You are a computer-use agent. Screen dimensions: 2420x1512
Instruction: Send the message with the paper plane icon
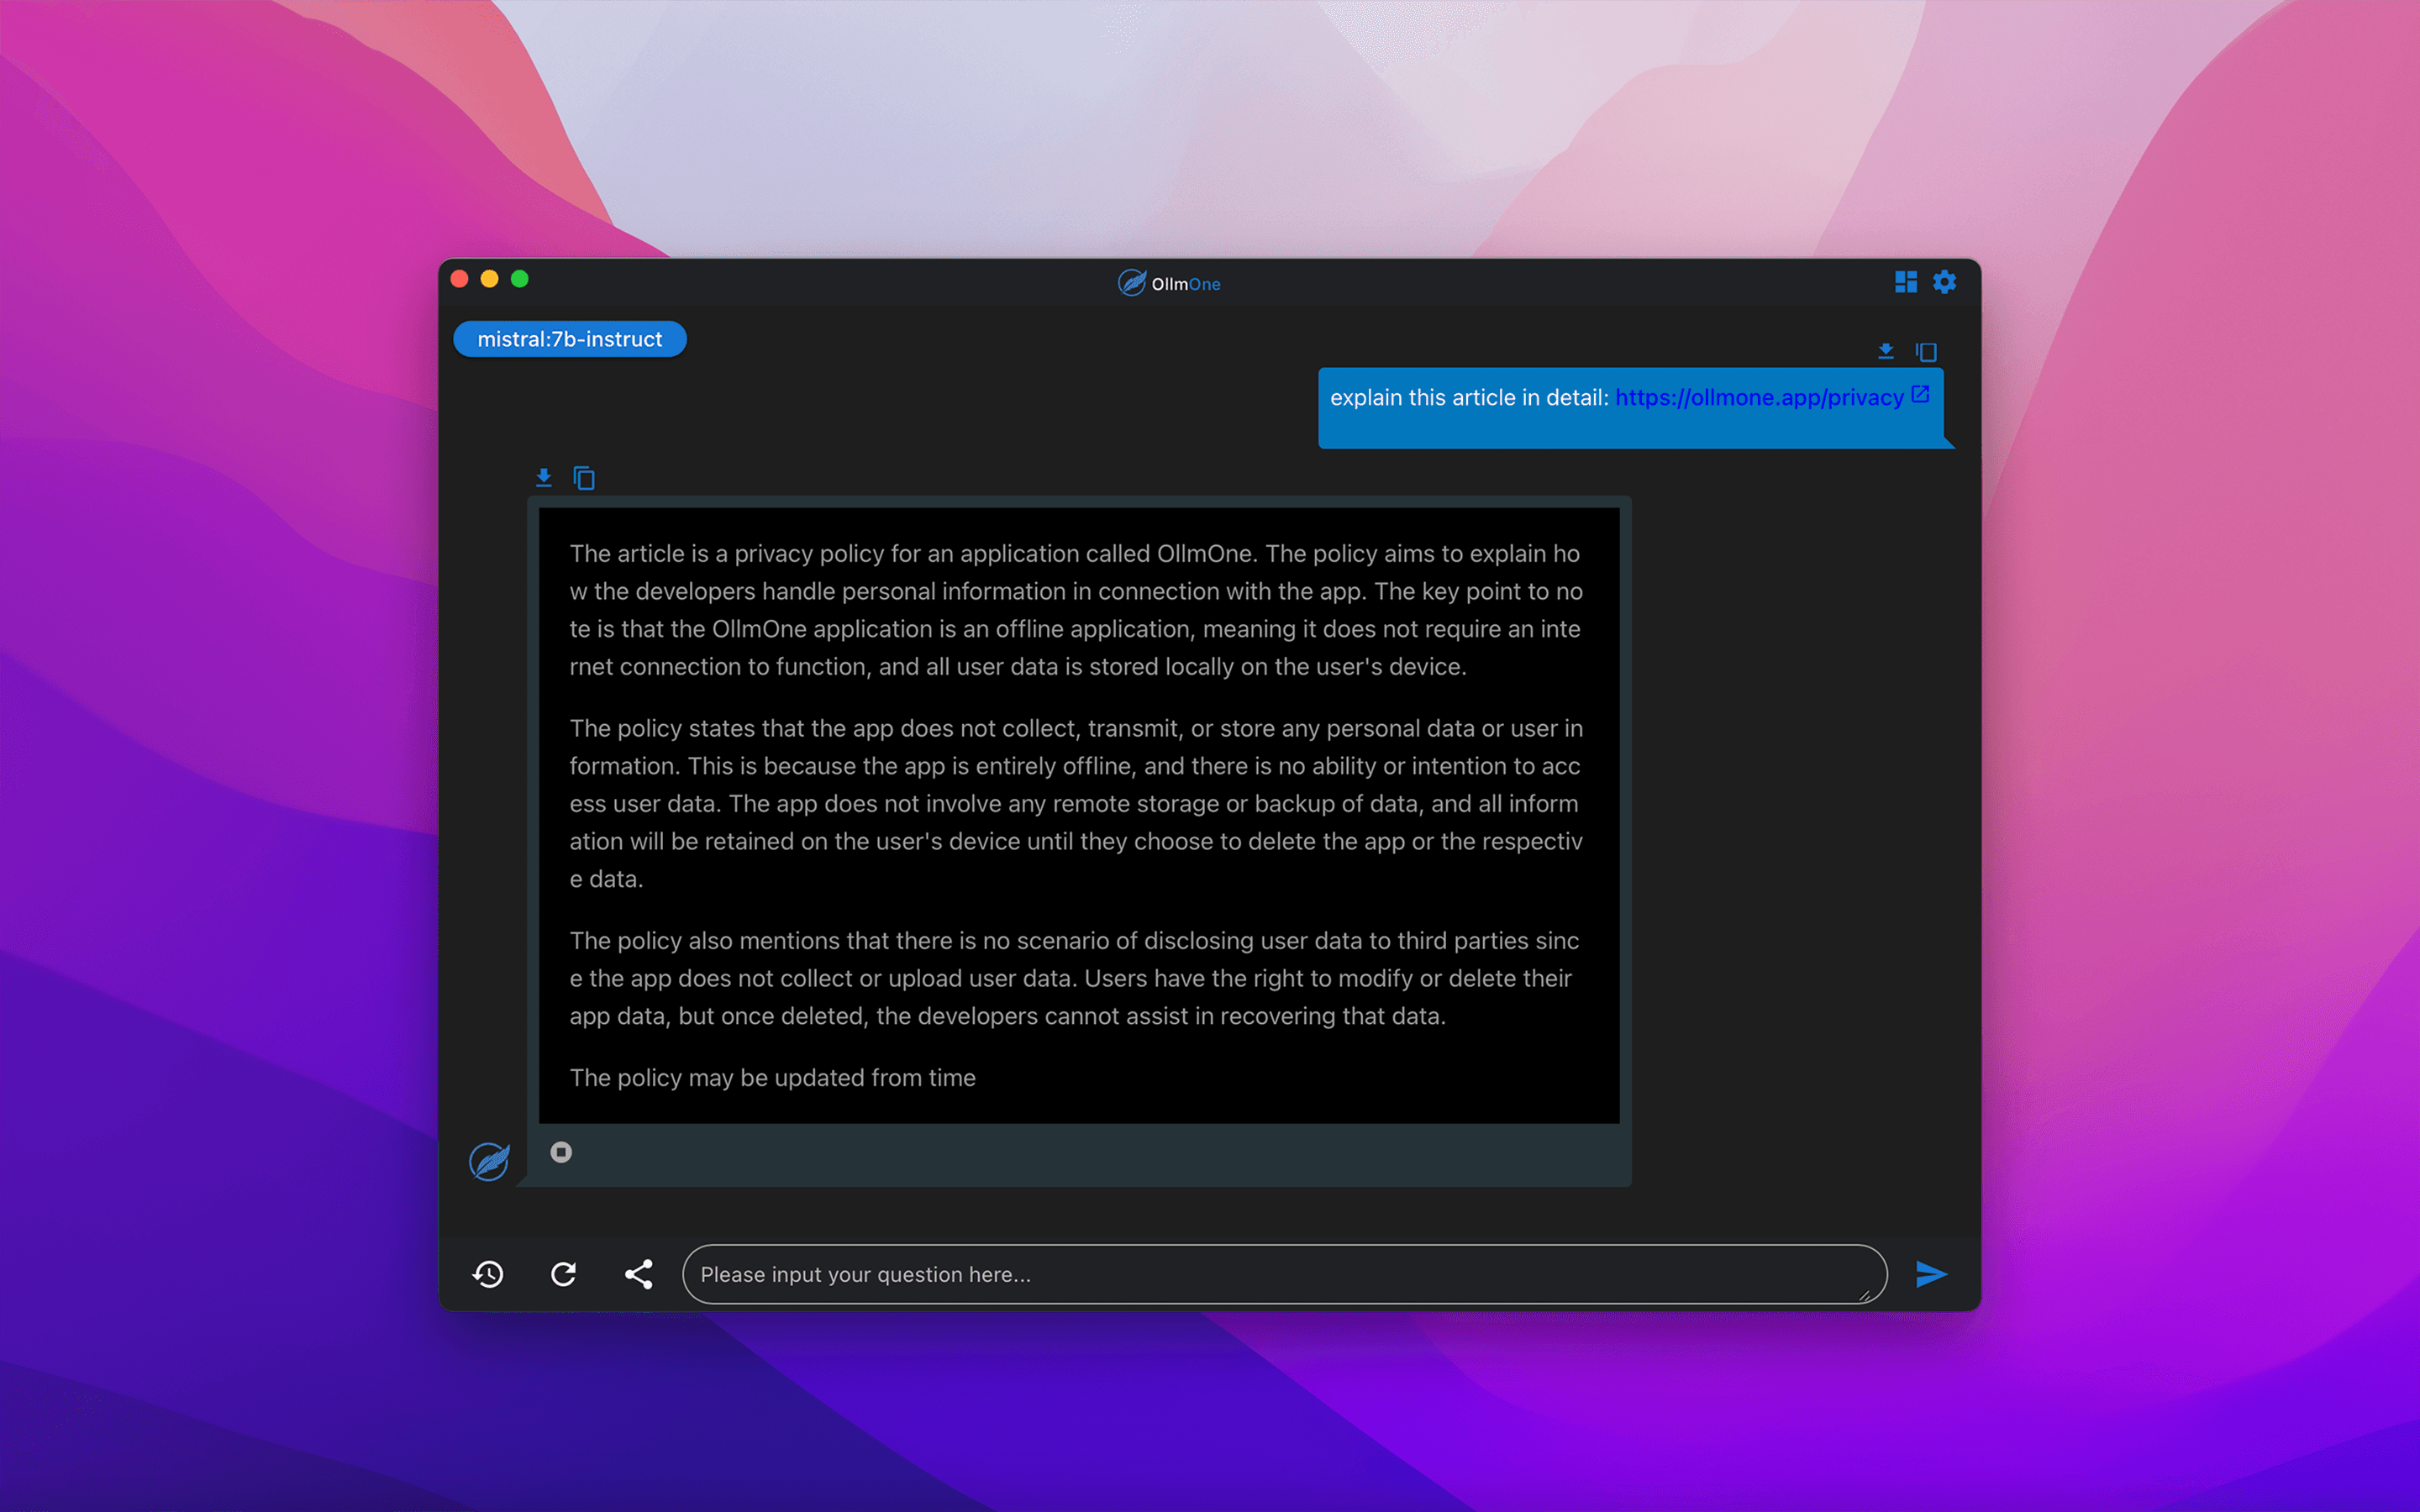(1931, 1274)
